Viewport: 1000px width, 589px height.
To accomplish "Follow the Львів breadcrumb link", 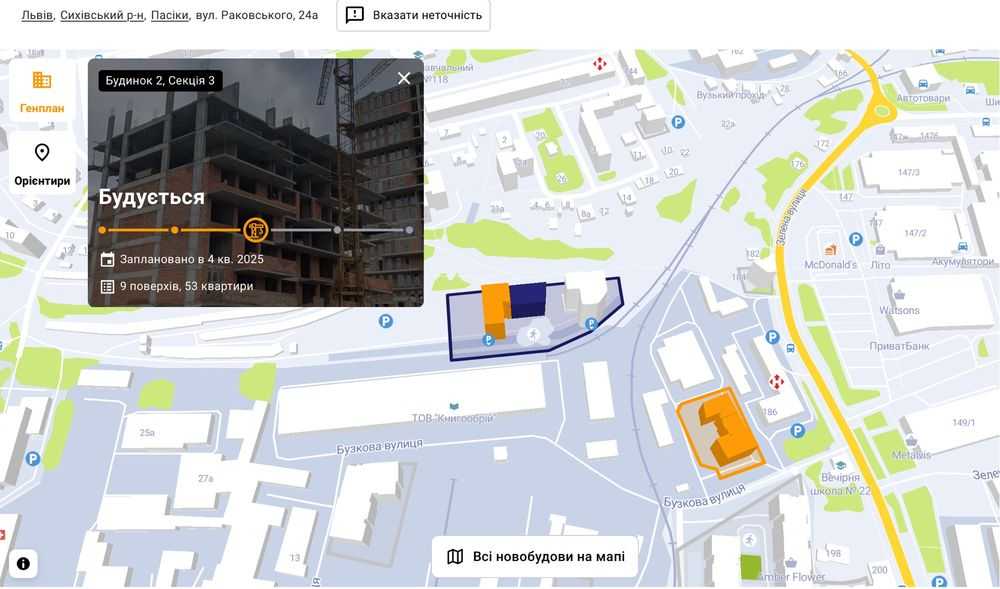I will click(x=37, y=15).
